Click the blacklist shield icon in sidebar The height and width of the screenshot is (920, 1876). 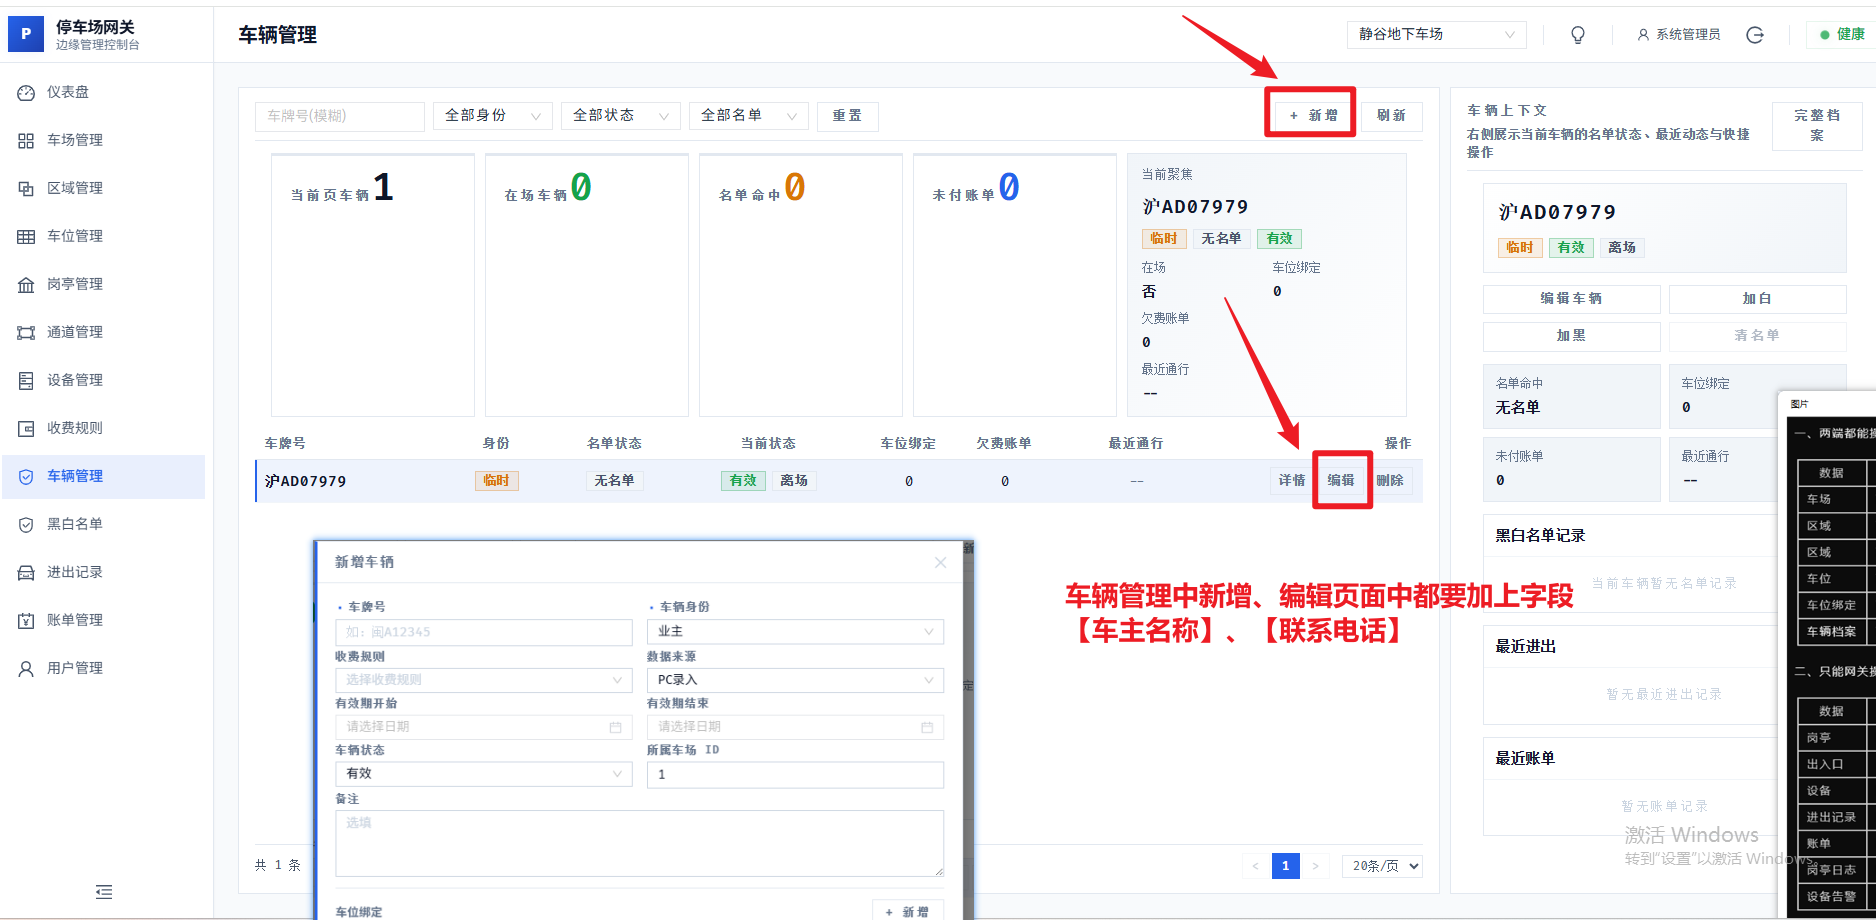[x=26, y=524]
